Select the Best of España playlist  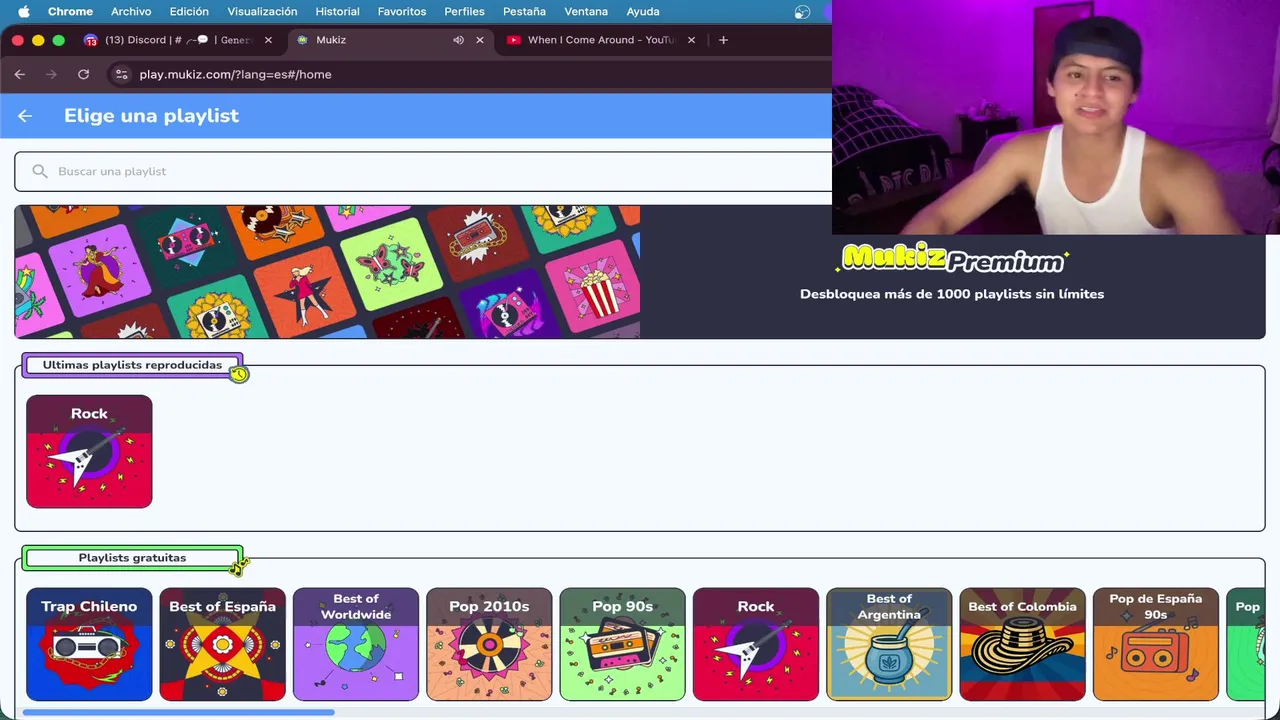pyautogui.click(x=222, y=644)
